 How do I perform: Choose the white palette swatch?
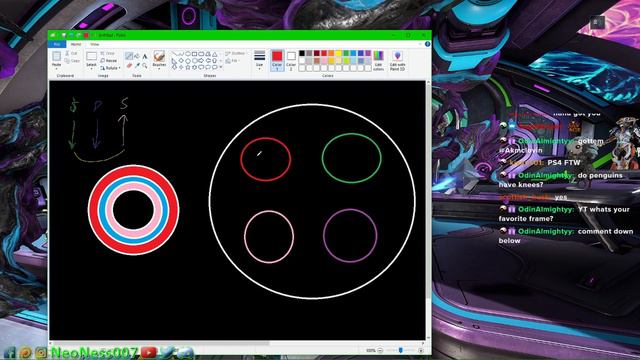pyautogui.click(x=302, y=61)
